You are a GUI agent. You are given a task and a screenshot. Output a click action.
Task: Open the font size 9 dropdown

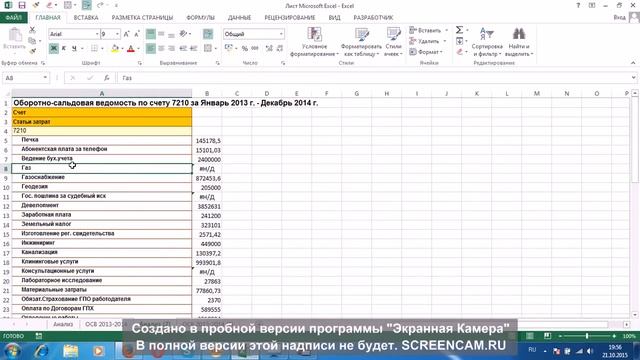pos(118,34)
